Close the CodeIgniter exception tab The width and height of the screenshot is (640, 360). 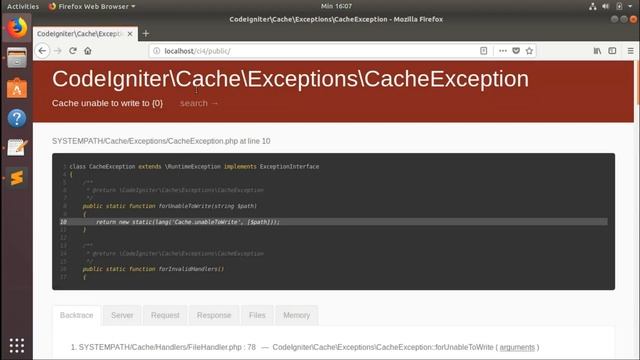point(130,34)
